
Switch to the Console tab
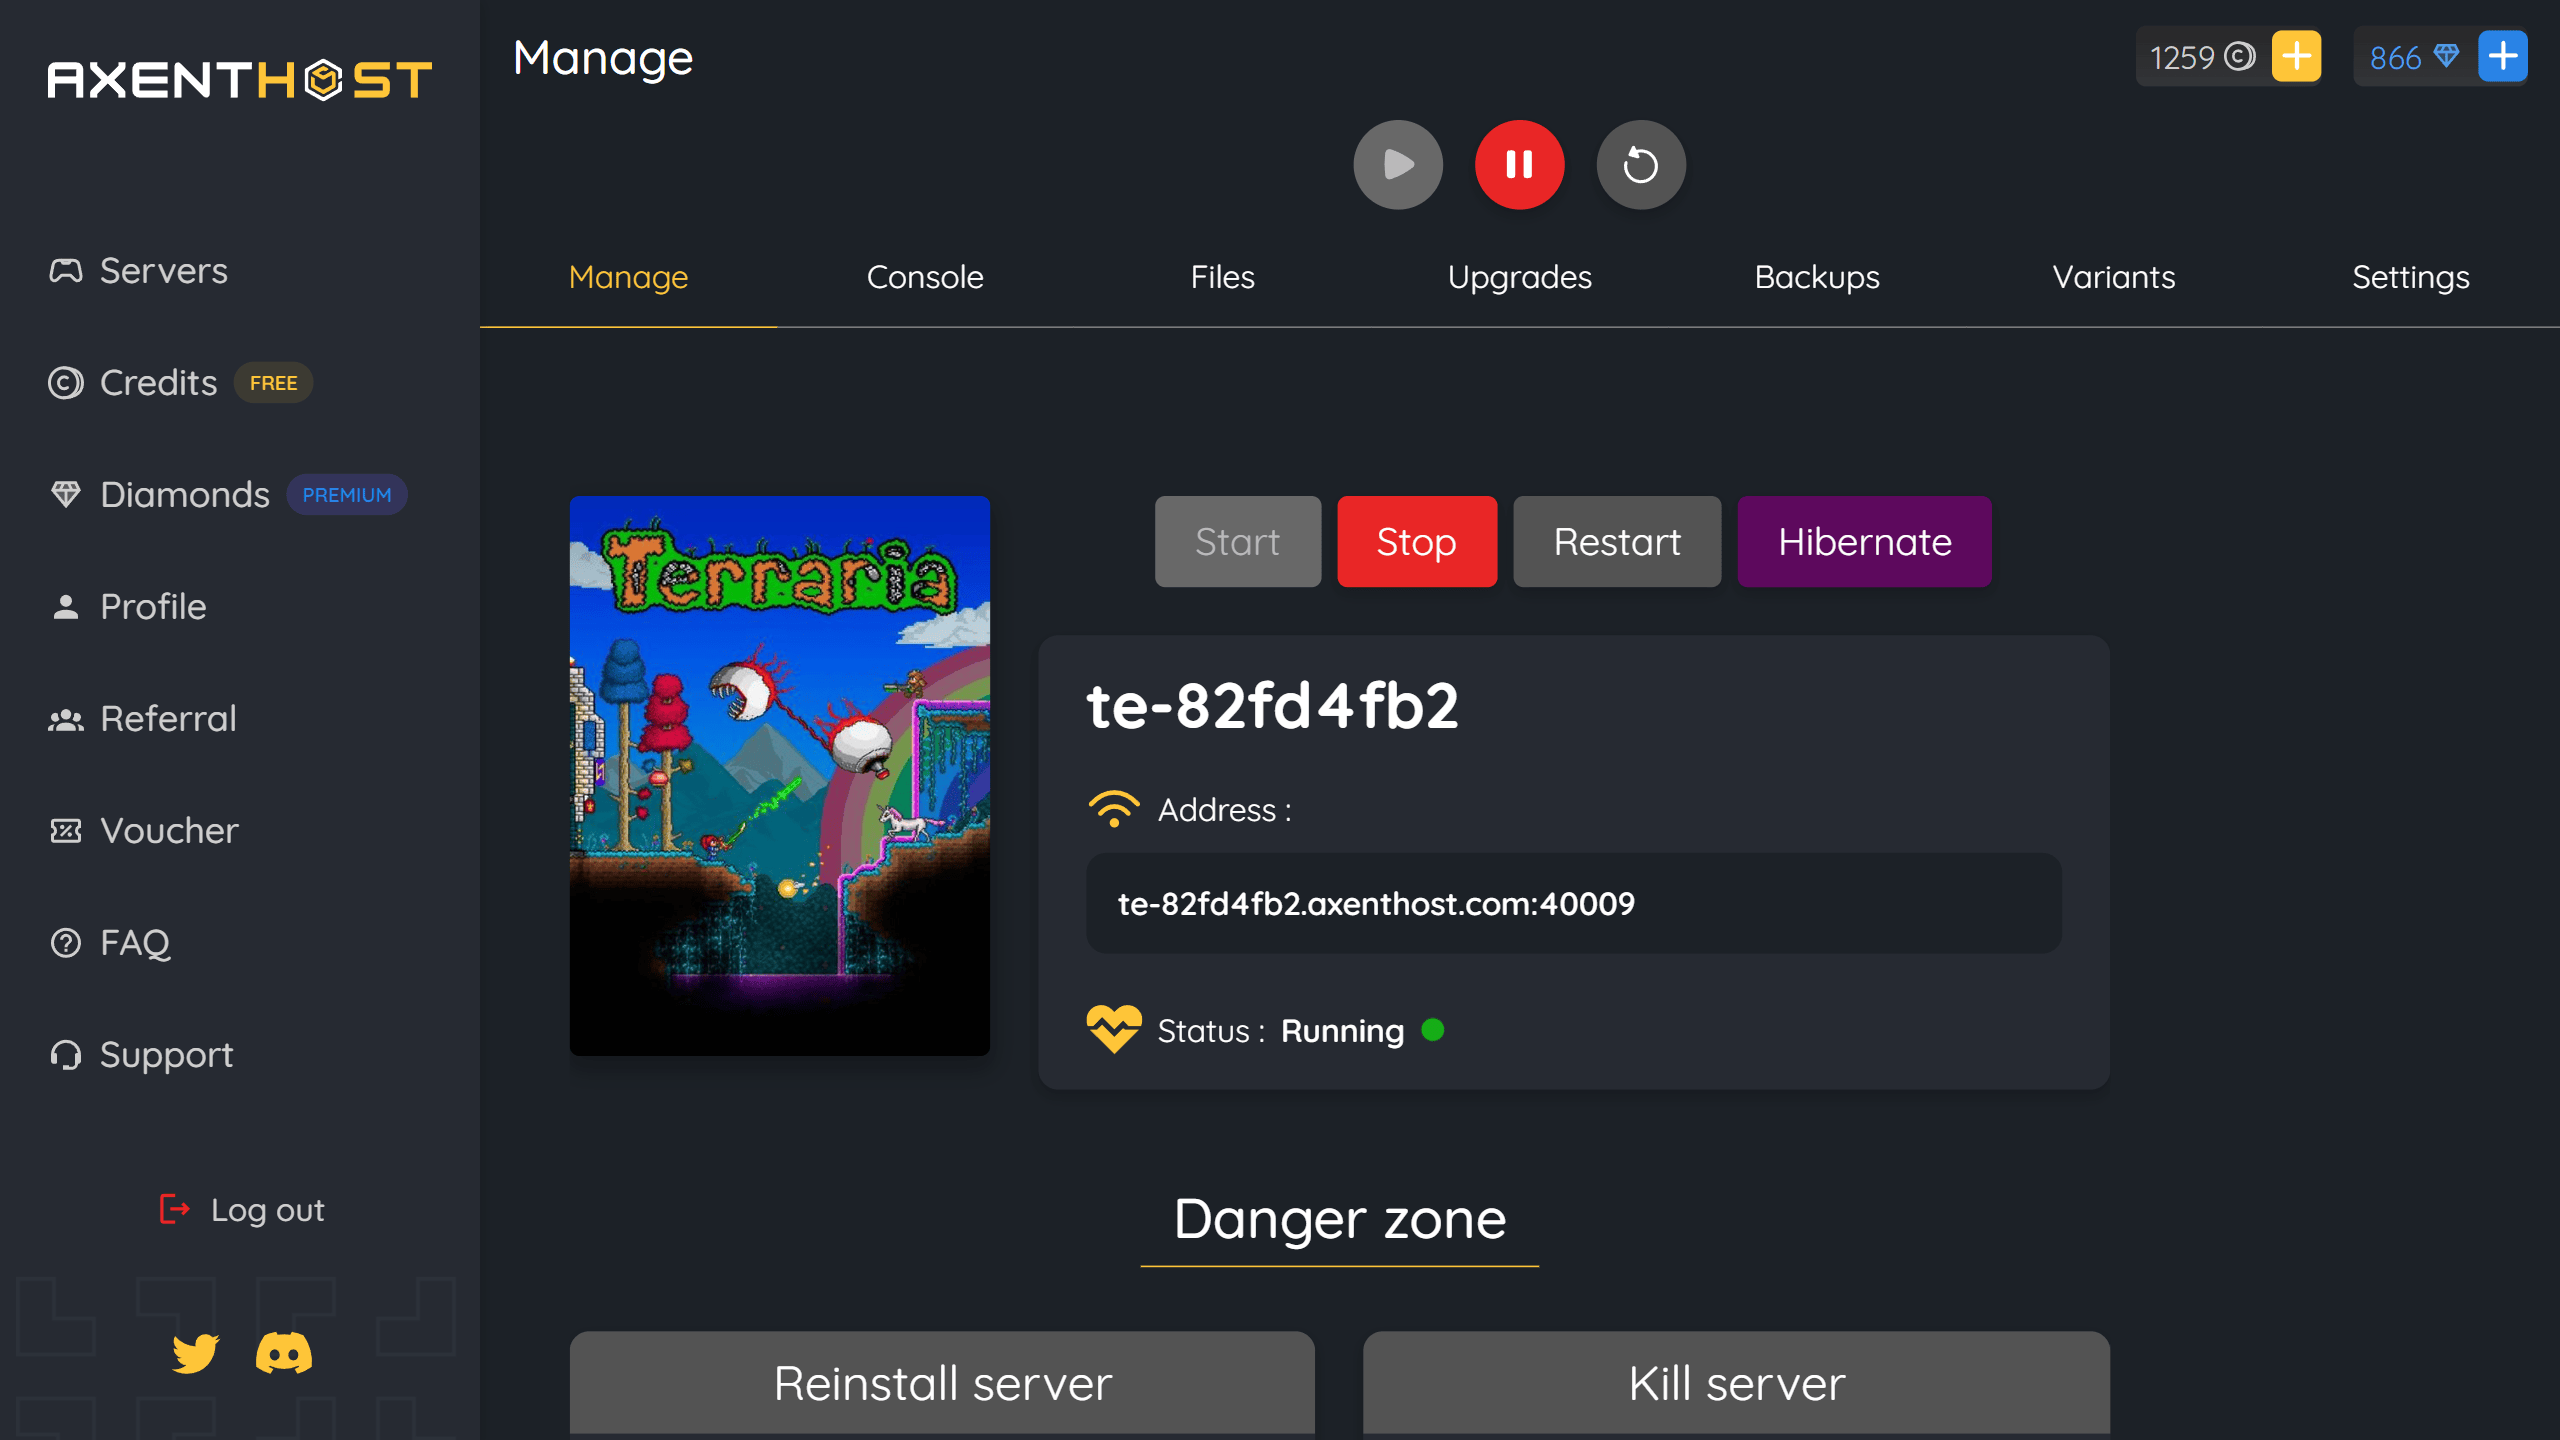tap(925, 277)
